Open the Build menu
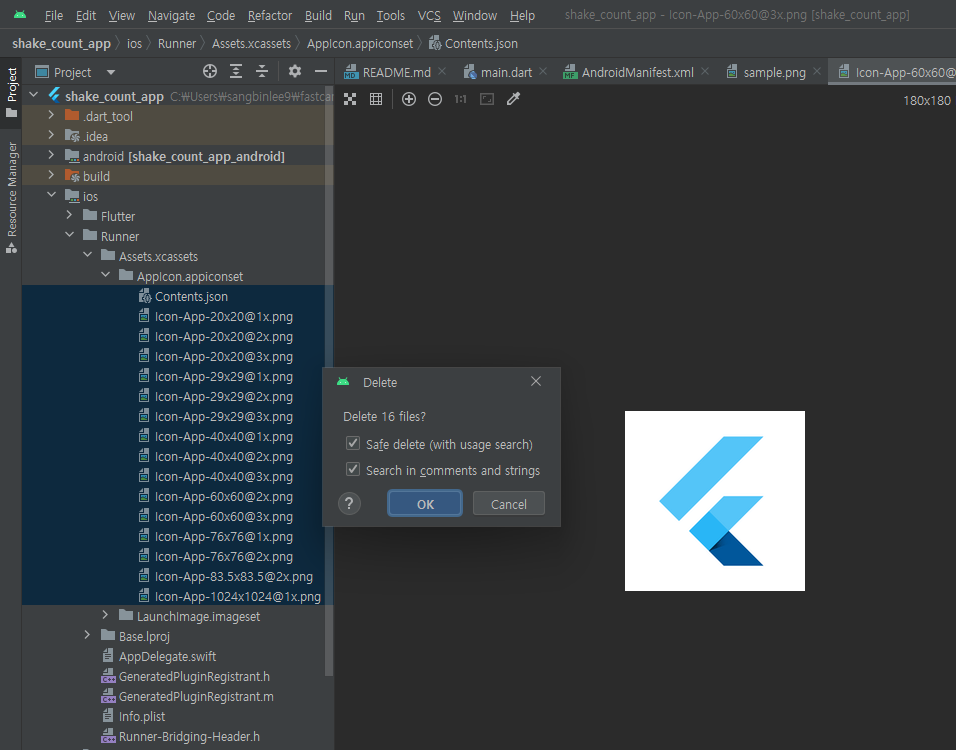The width and height of the screenshot is (956, 750). coord(318,15)
